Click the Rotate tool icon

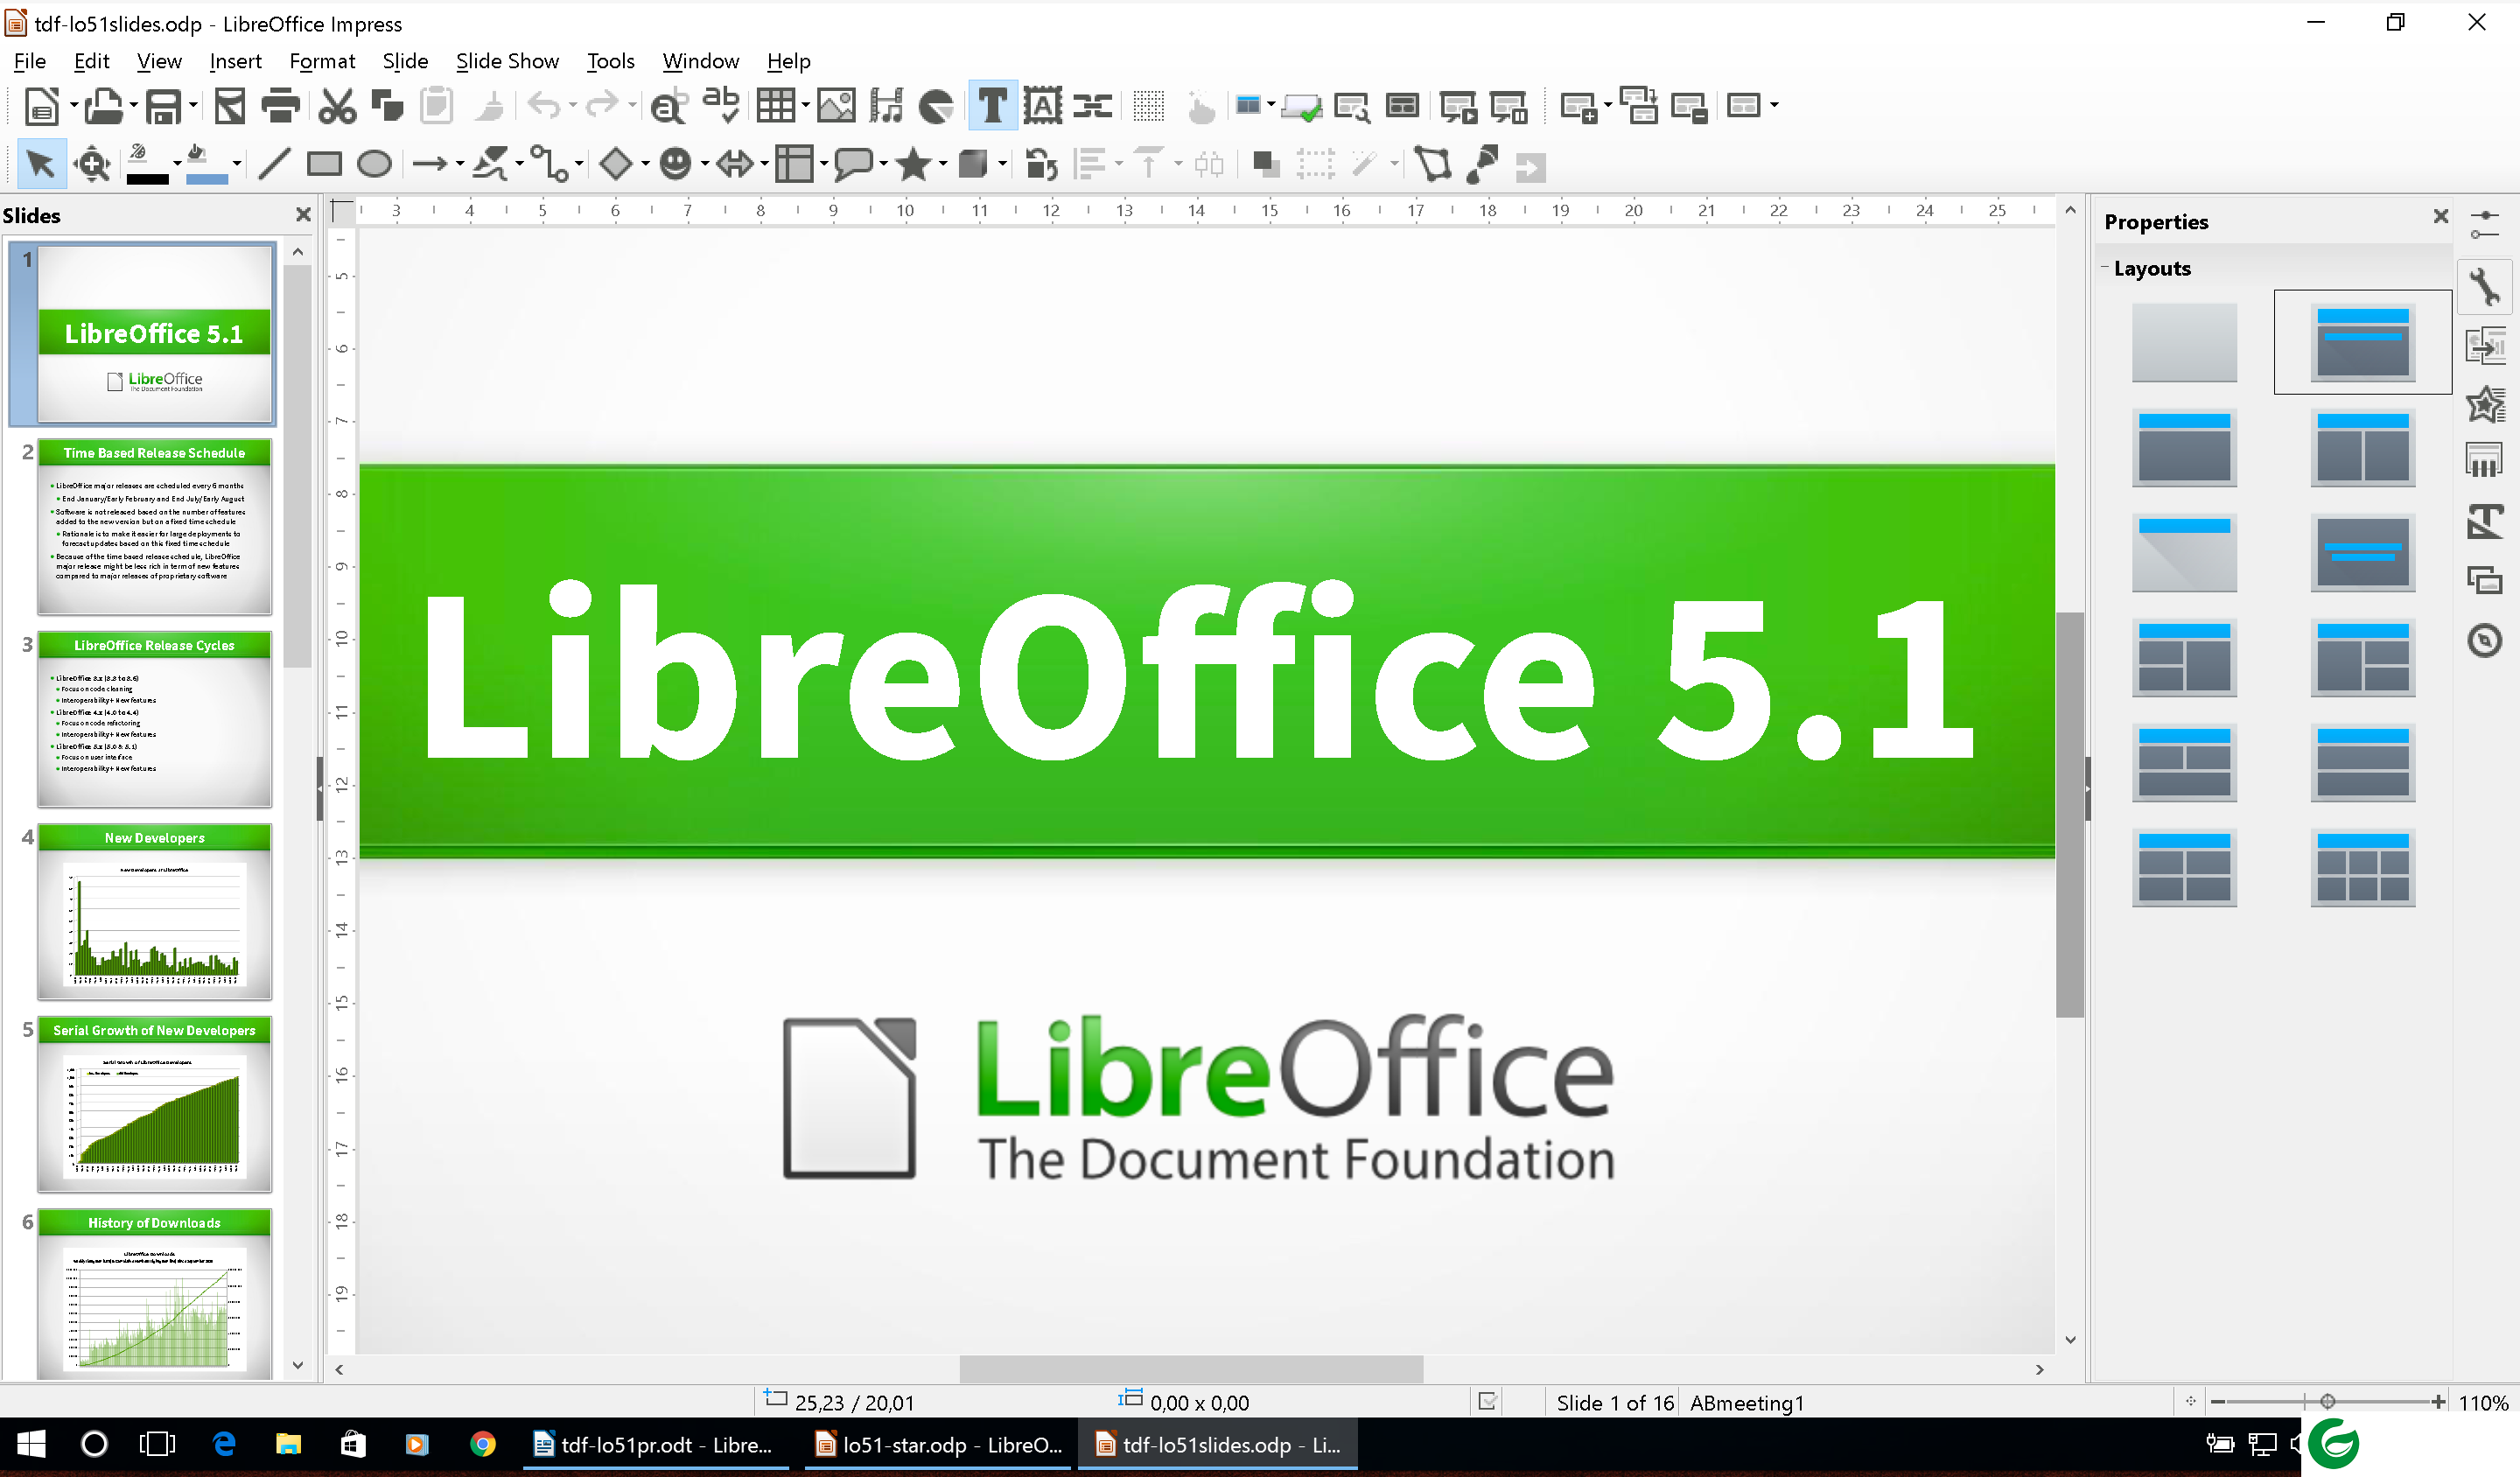click(1042, 164)
